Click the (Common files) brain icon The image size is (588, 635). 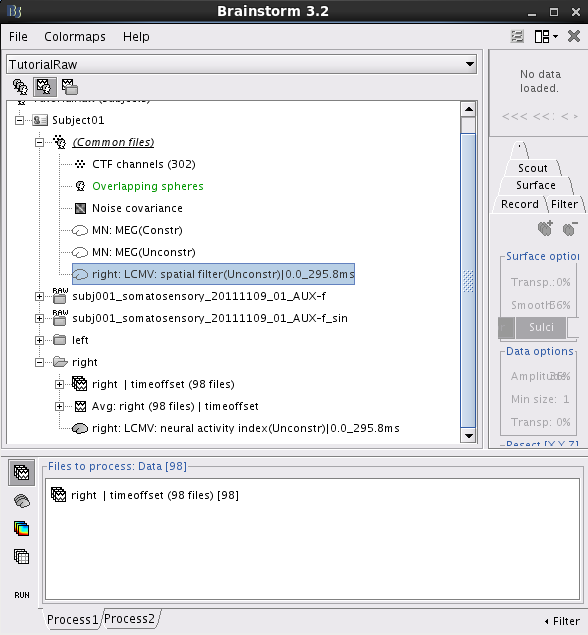tap(60, 142)
